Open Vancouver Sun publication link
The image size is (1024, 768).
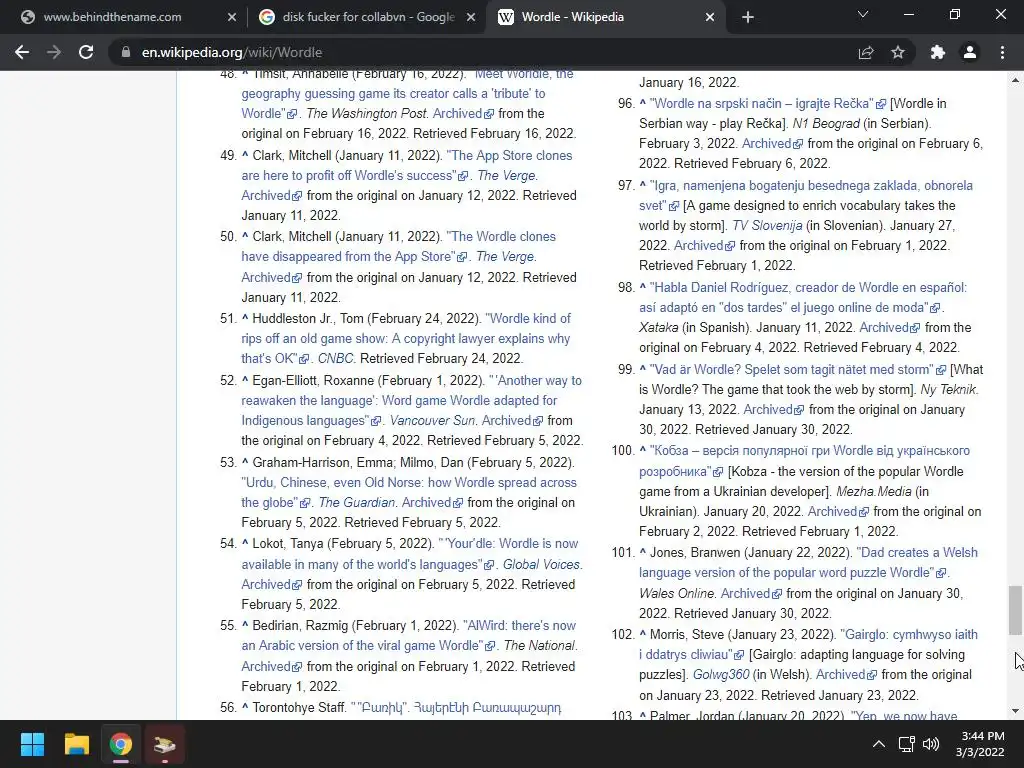[432, 421]
